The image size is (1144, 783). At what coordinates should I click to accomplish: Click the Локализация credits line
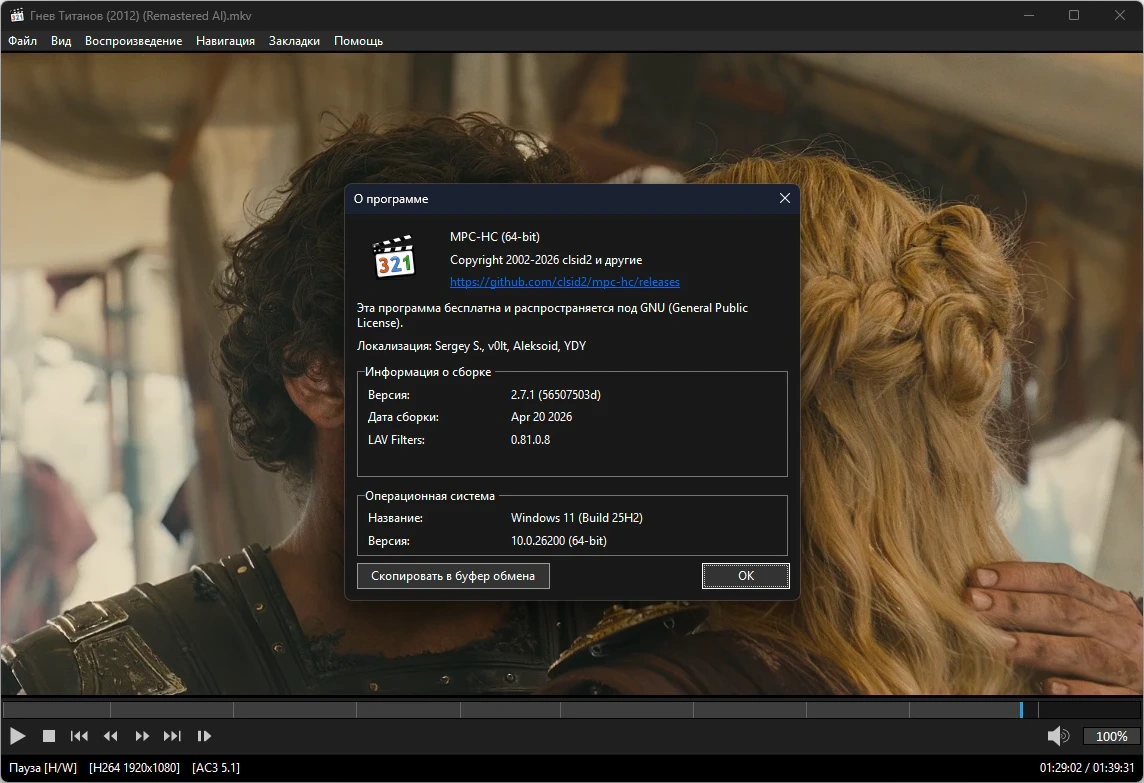pos(471,346)
